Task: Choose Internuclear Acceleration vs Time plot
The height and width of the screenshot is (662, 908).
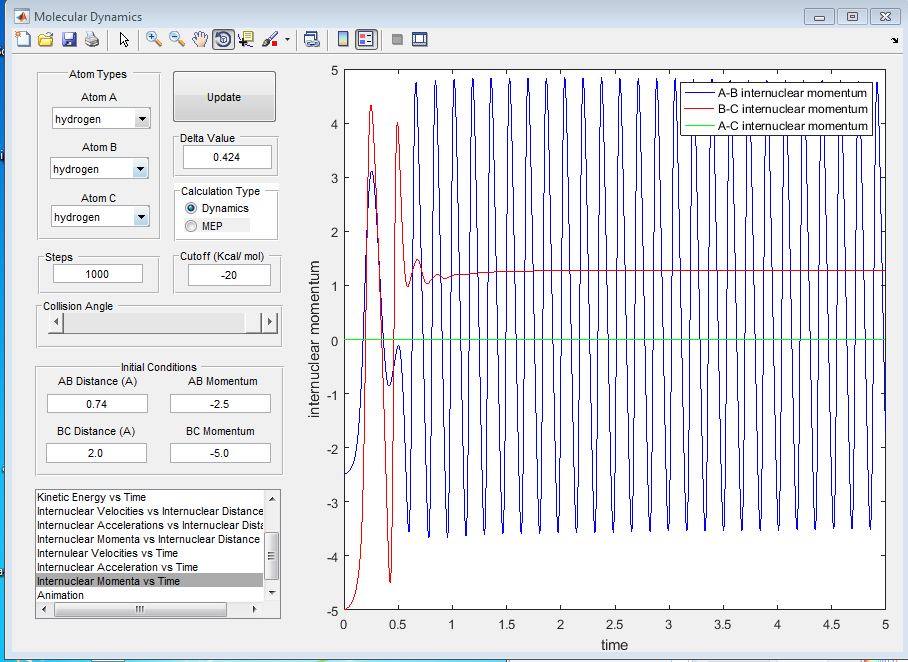Action: (x=117, y=567)
